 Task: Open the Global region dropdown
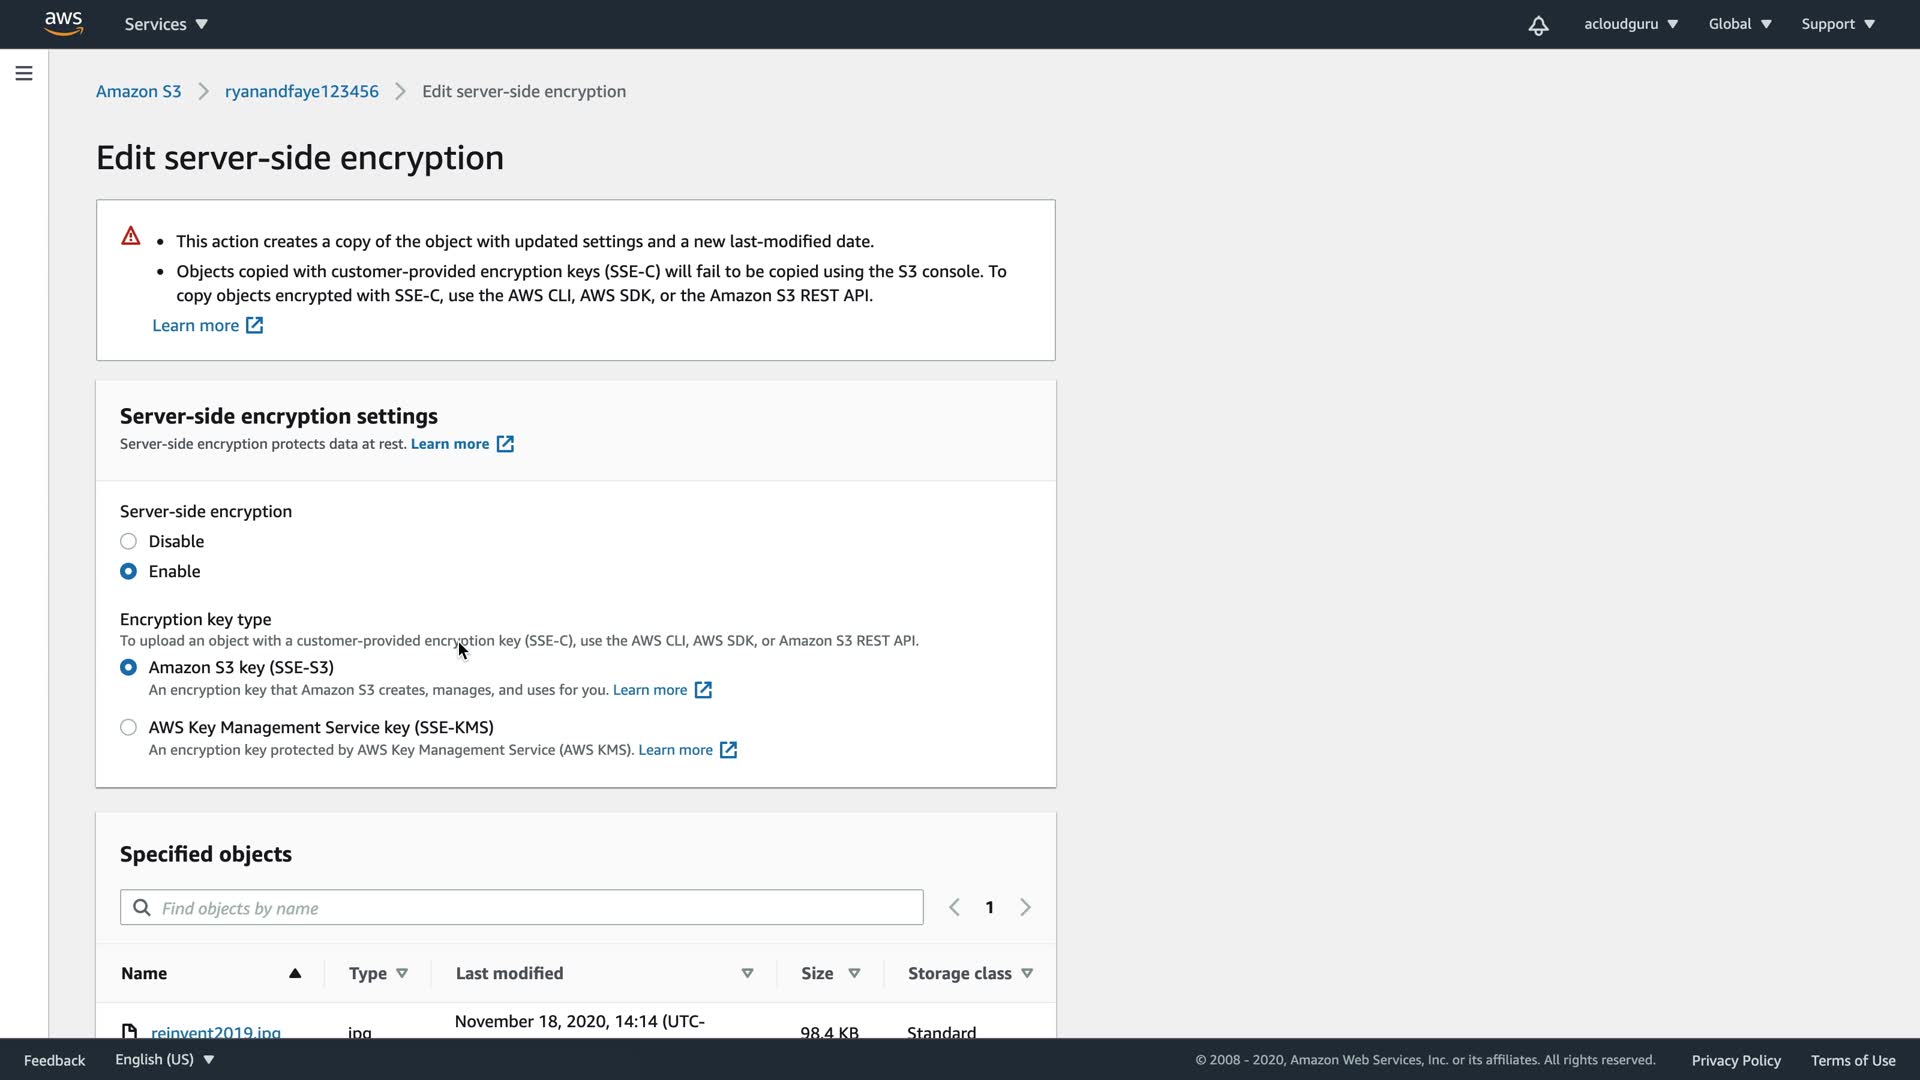click(x=1740, y=24)
